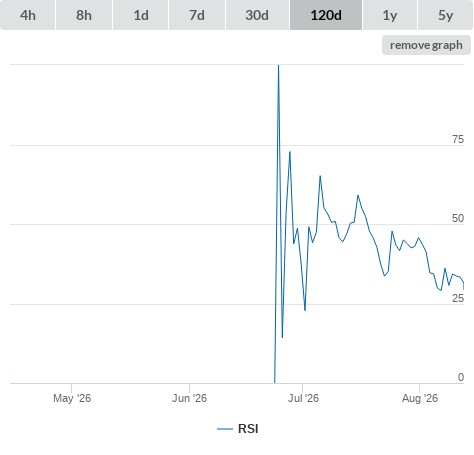Click the active 120d range tab
Screen dimensions: 474x455
(326, 15)
